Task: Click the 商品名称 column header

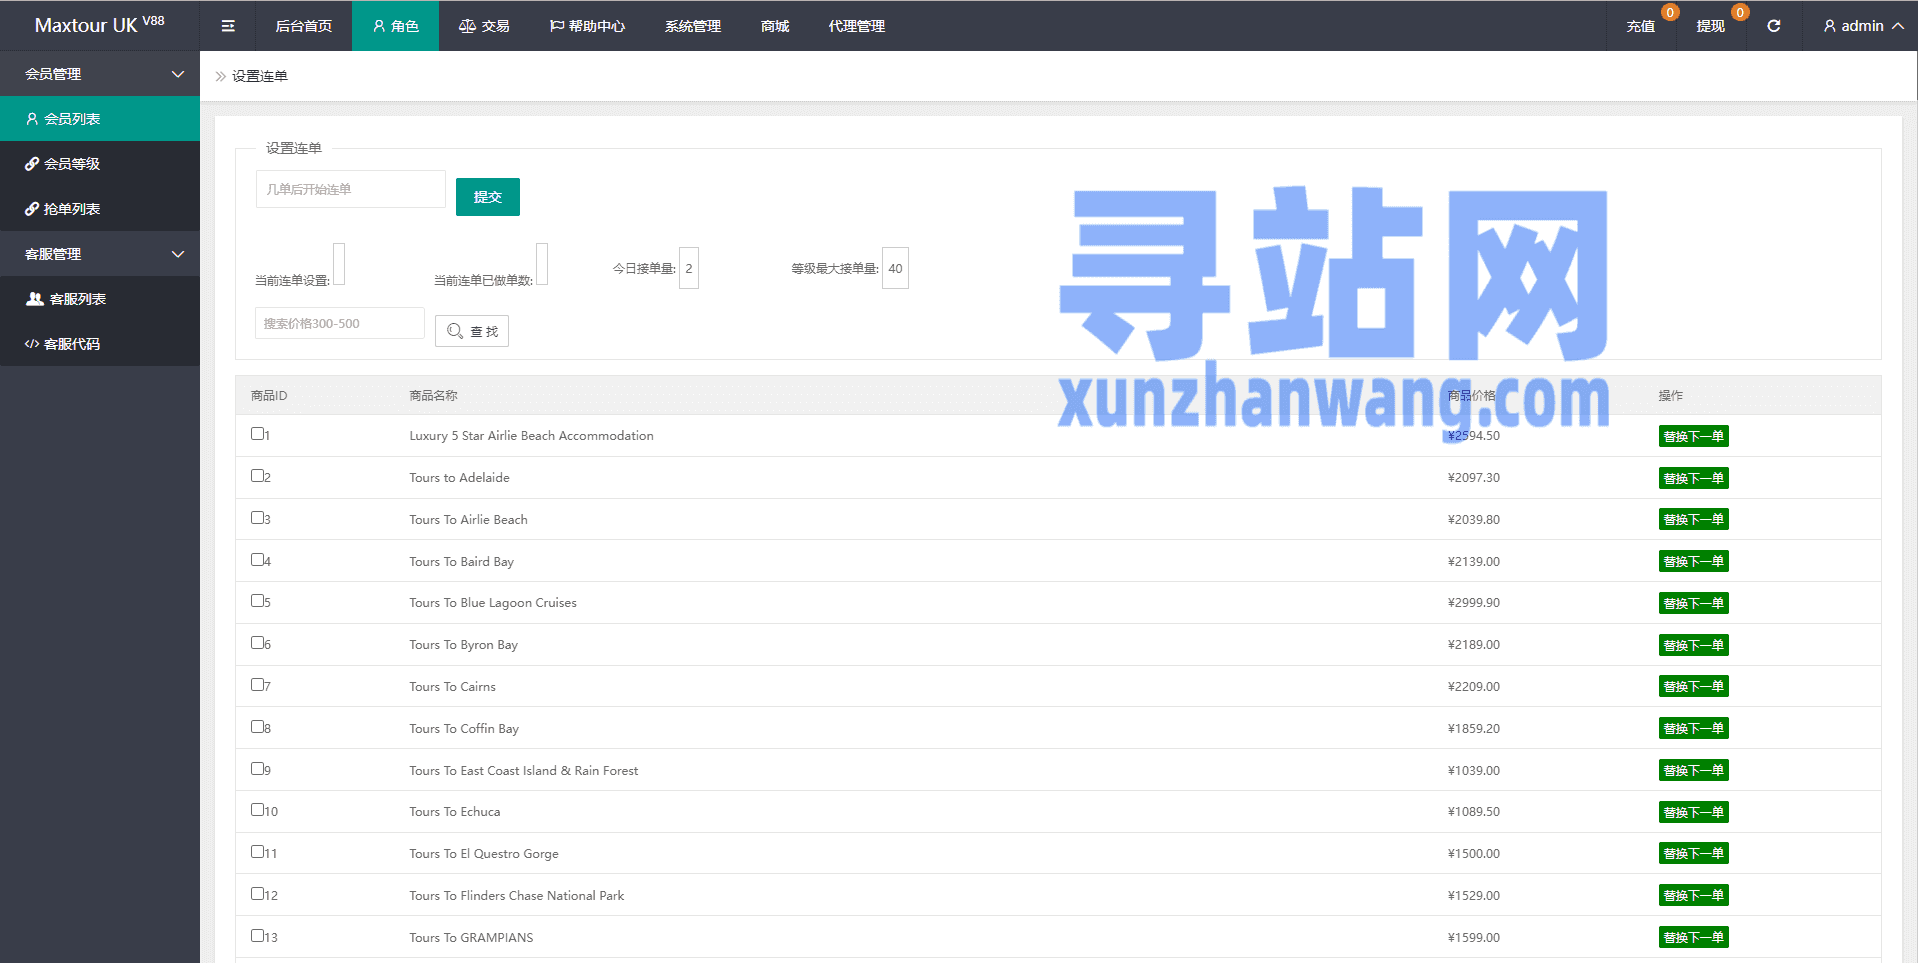Action: [433, 396]
